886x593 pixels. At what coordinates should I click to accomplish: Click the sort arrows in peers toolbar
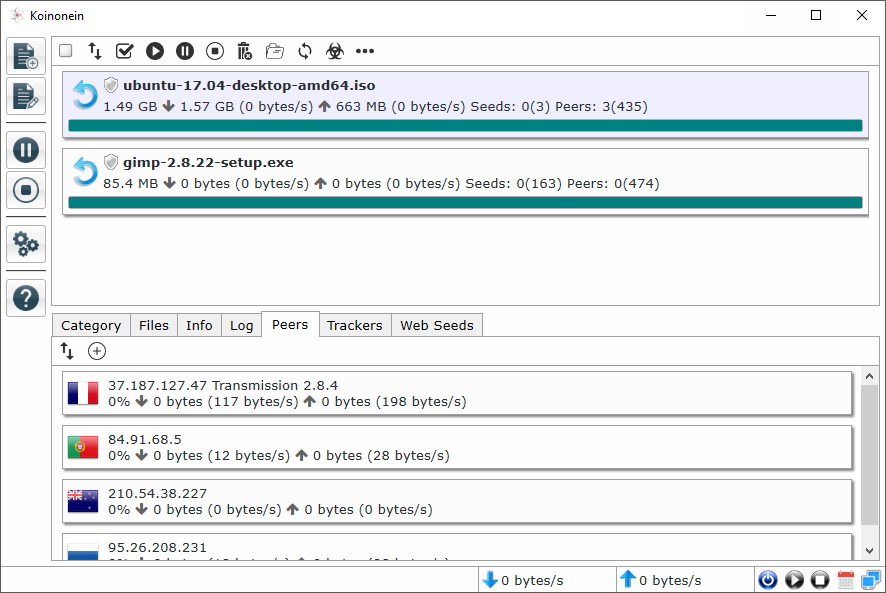click(67, 351)
